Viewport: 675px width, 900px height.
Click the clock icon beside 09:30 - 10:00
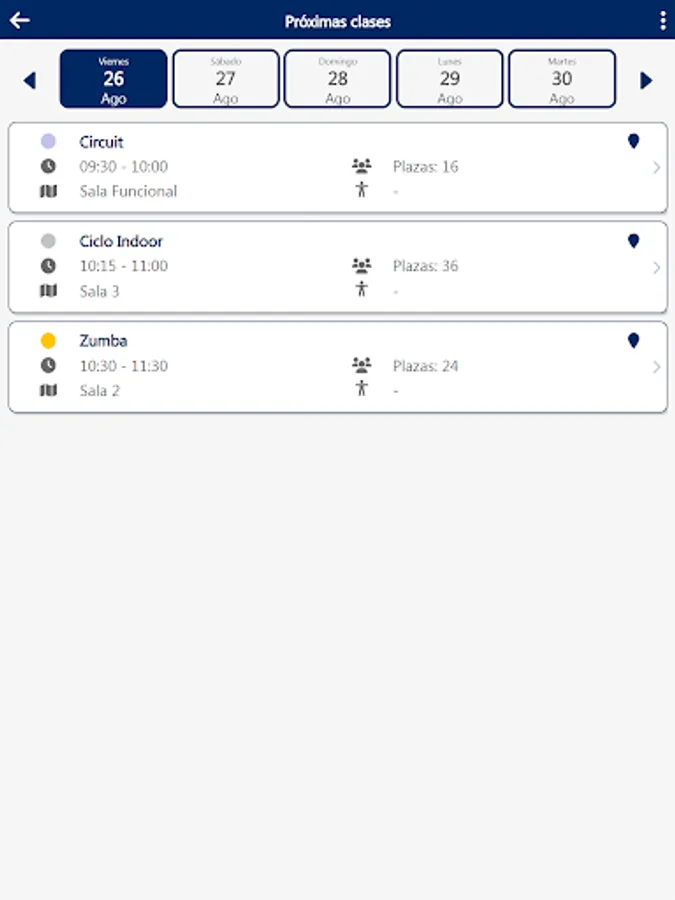pyautogui.click(x=48, y=166)
